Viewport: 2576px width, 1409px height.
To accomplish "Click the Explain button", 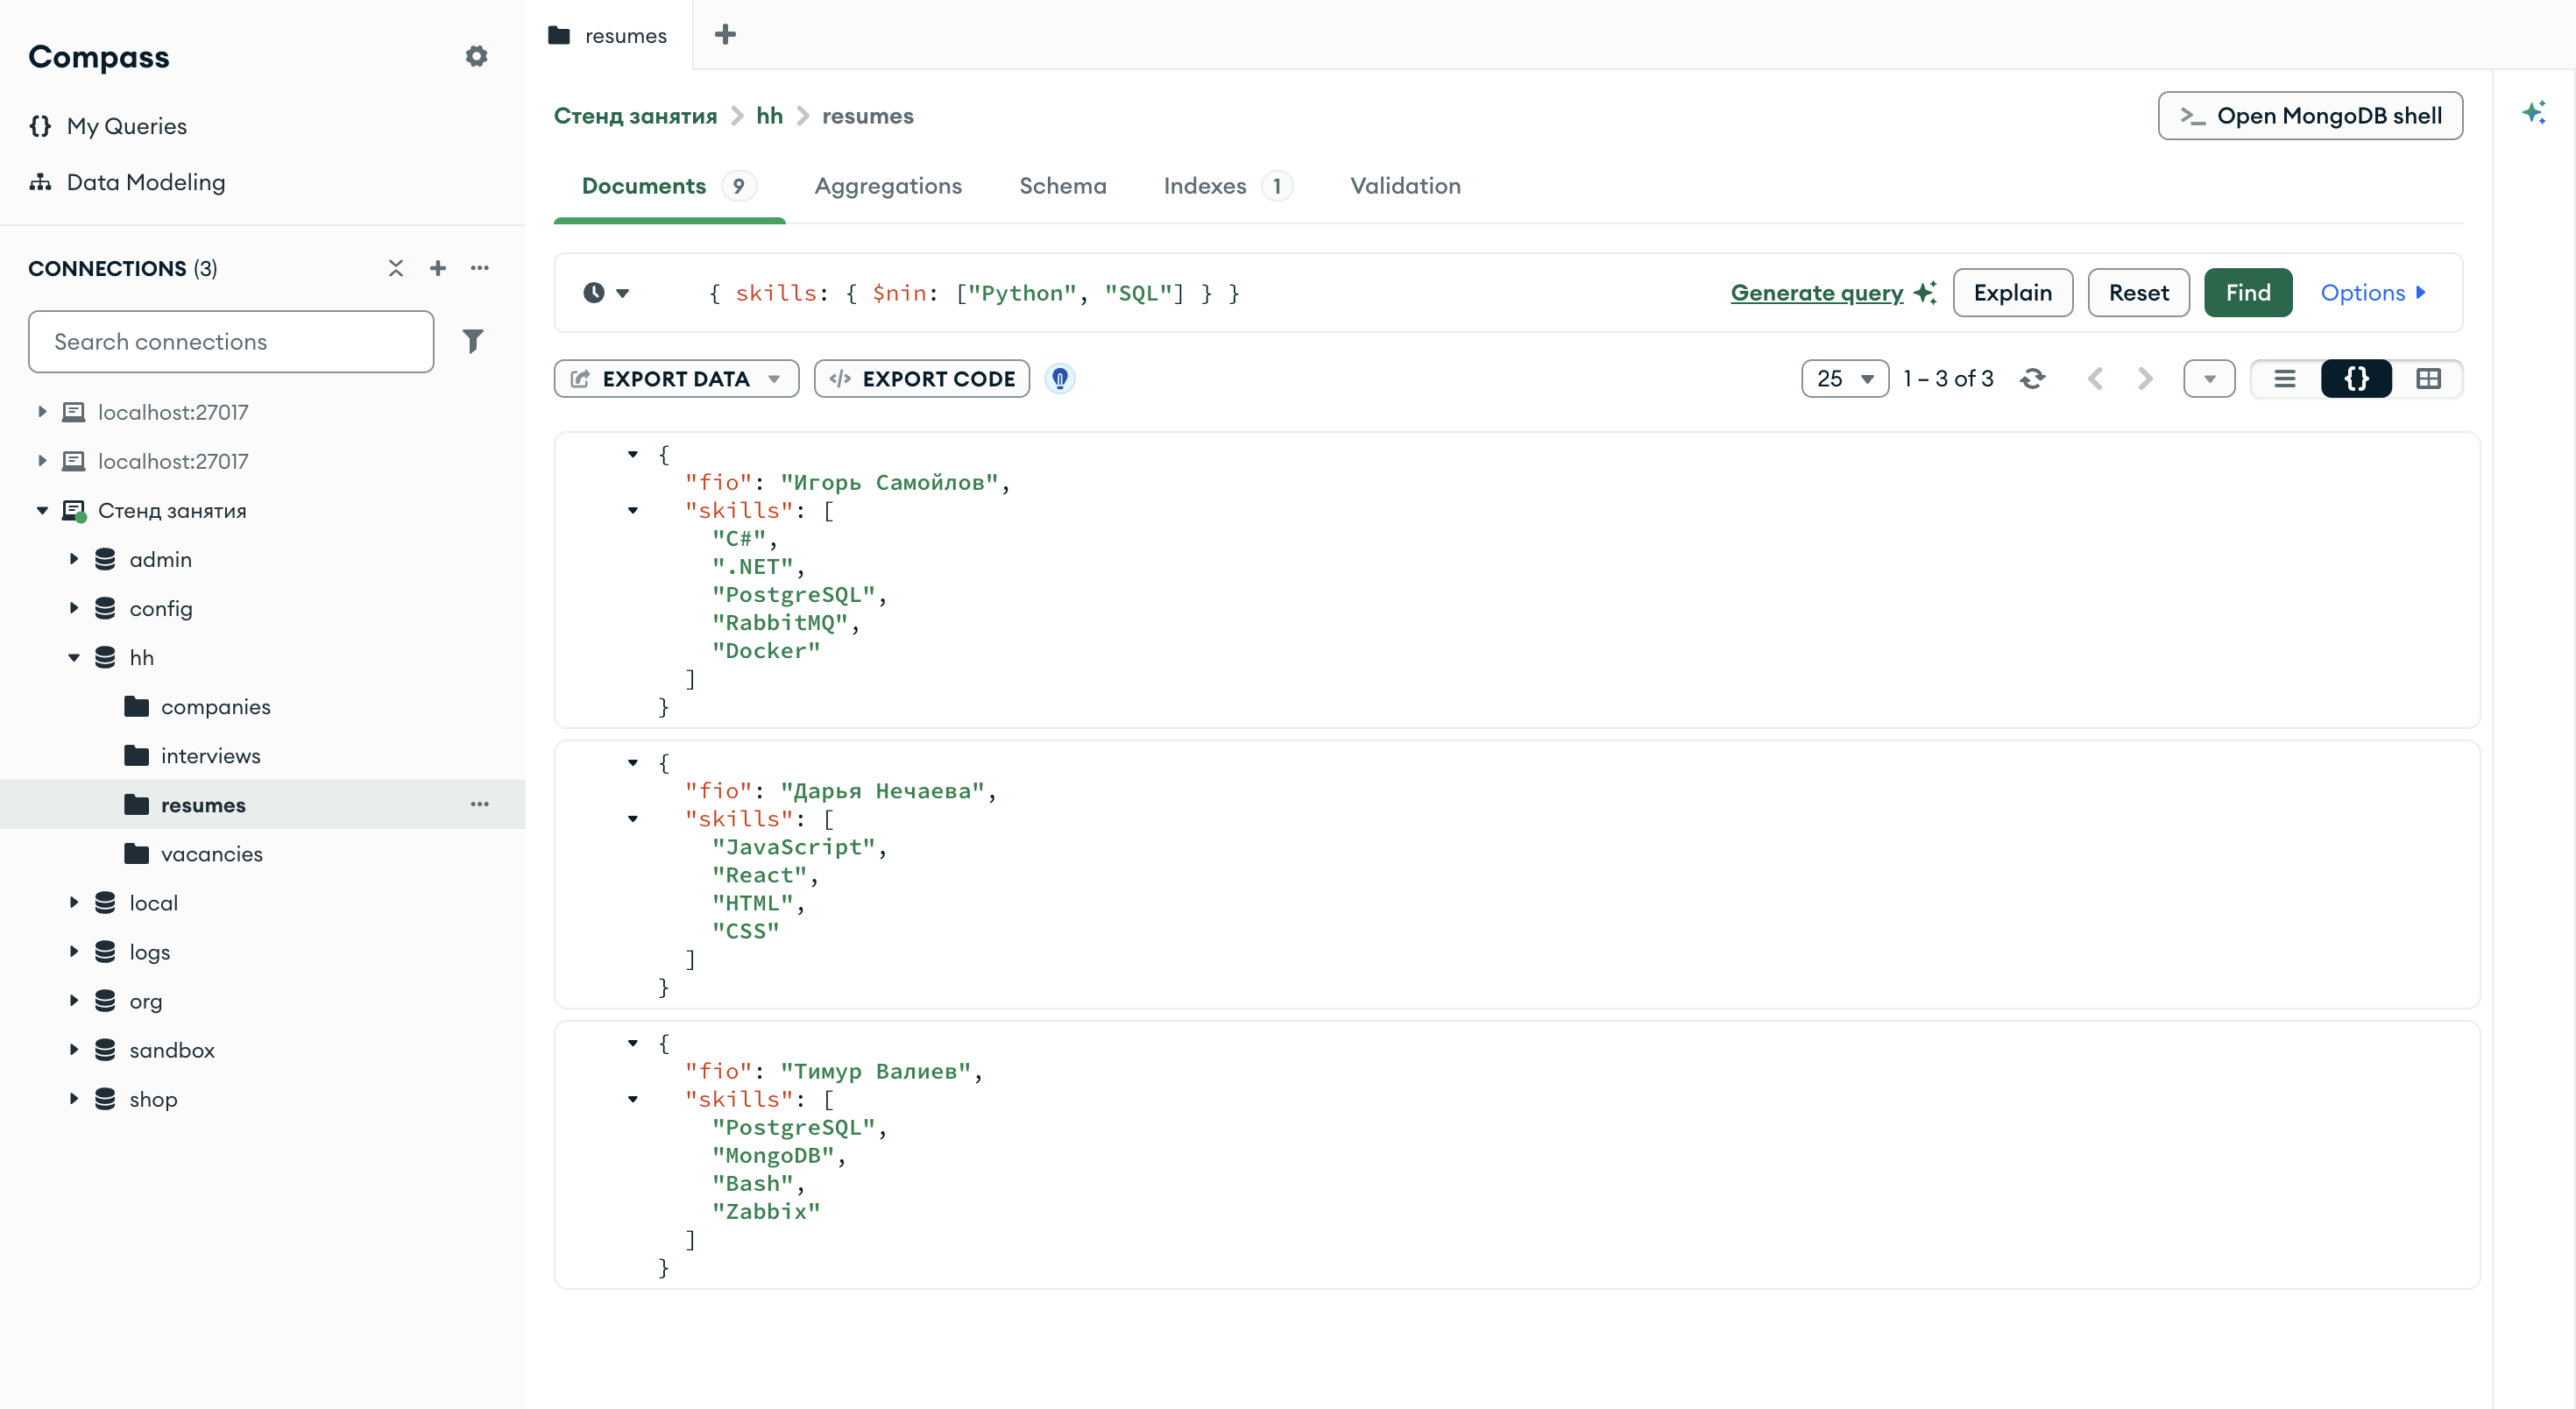I will pos(2013,293).
